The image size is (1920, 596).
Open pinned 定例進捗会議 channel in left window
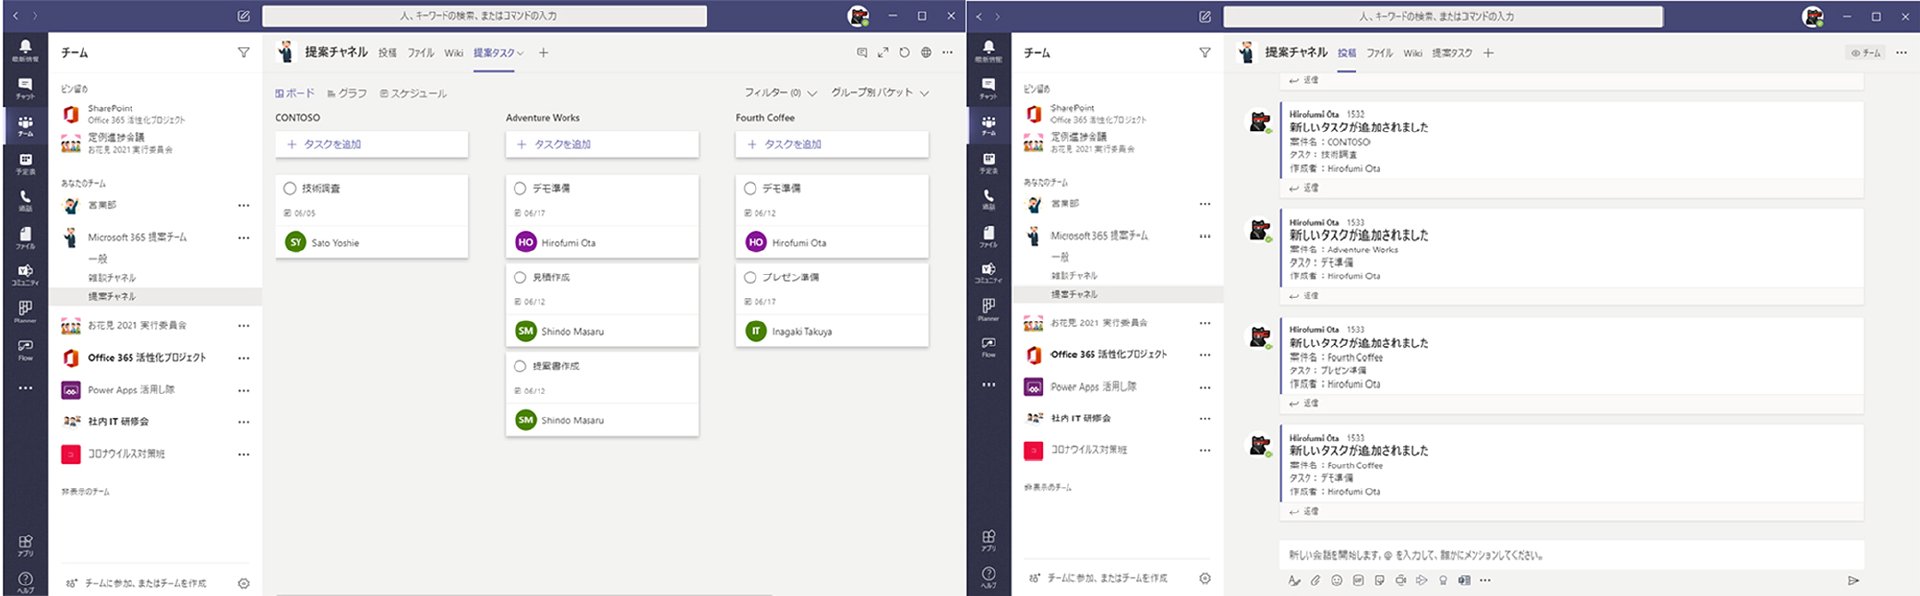point(116,142)
